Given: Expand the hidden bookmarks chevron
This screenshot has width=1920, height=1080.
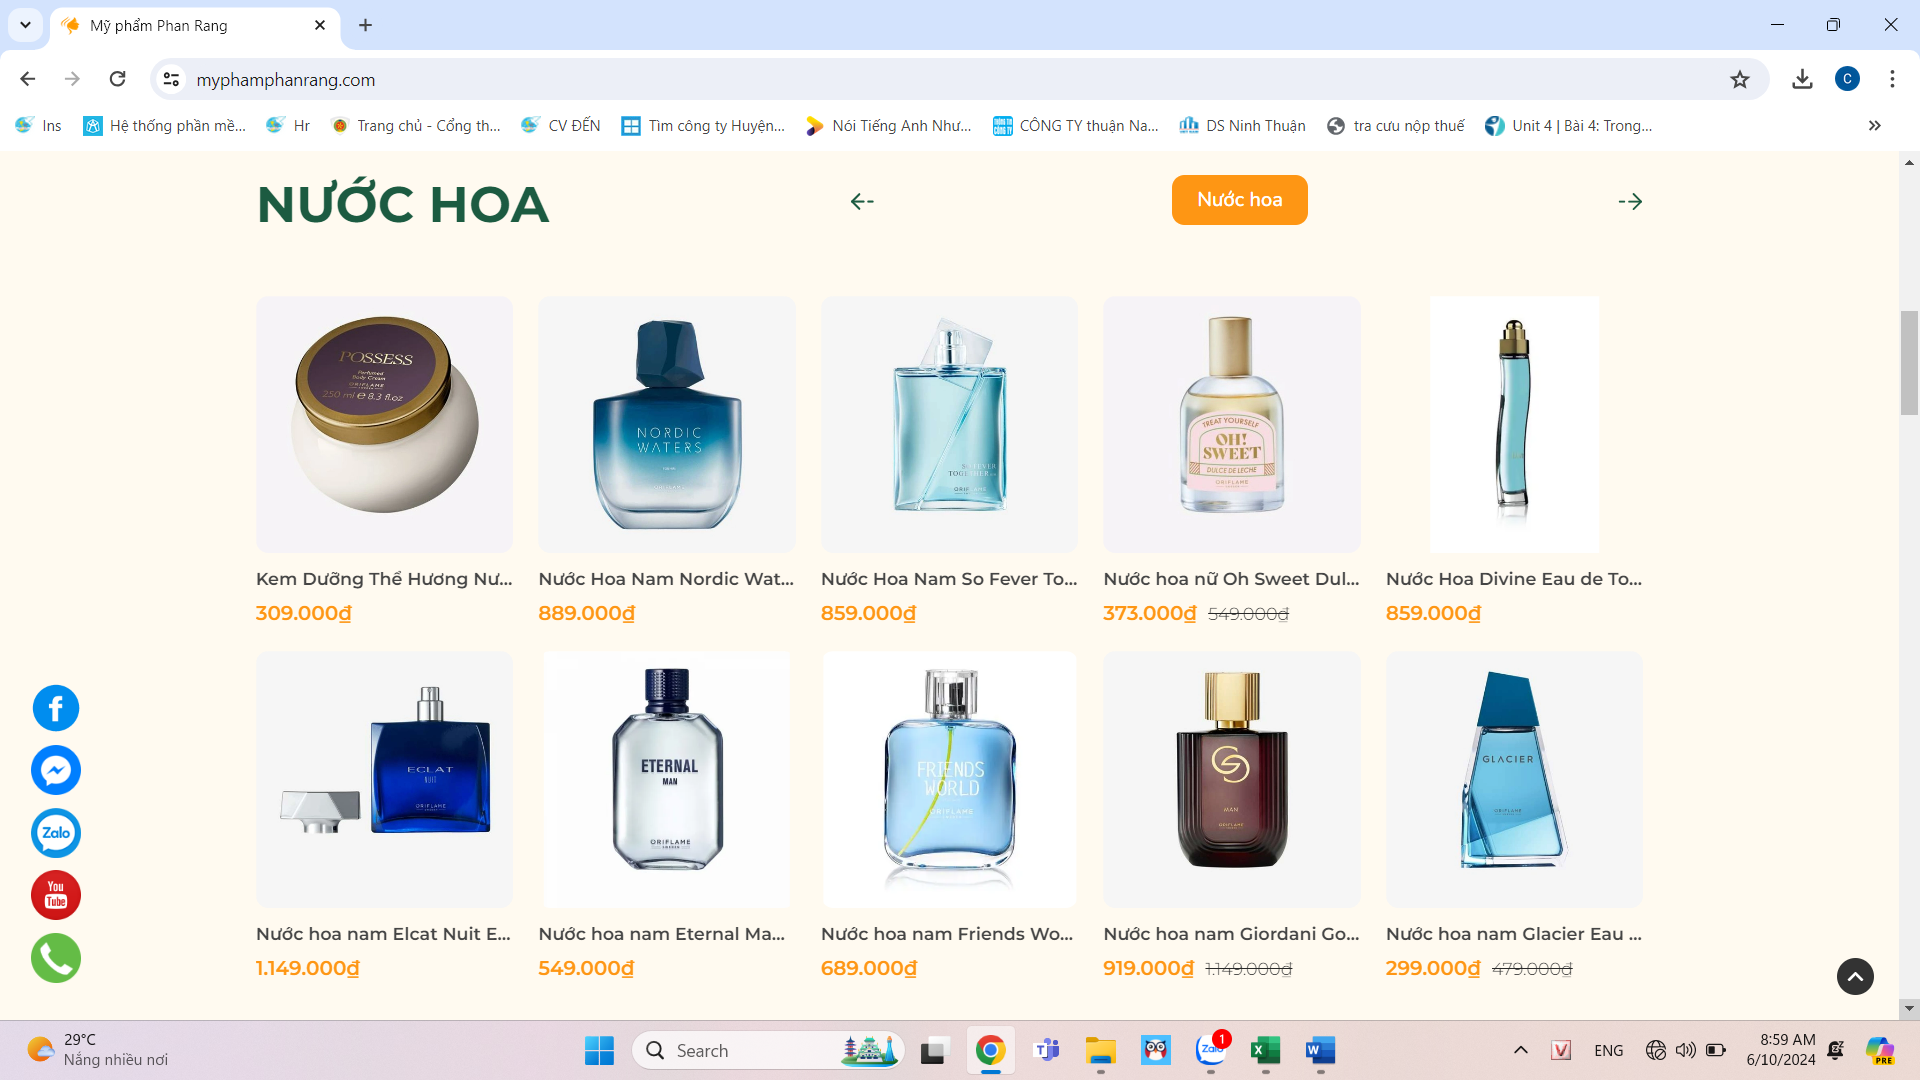Looking at the screenshot, I should (1874, 125).
